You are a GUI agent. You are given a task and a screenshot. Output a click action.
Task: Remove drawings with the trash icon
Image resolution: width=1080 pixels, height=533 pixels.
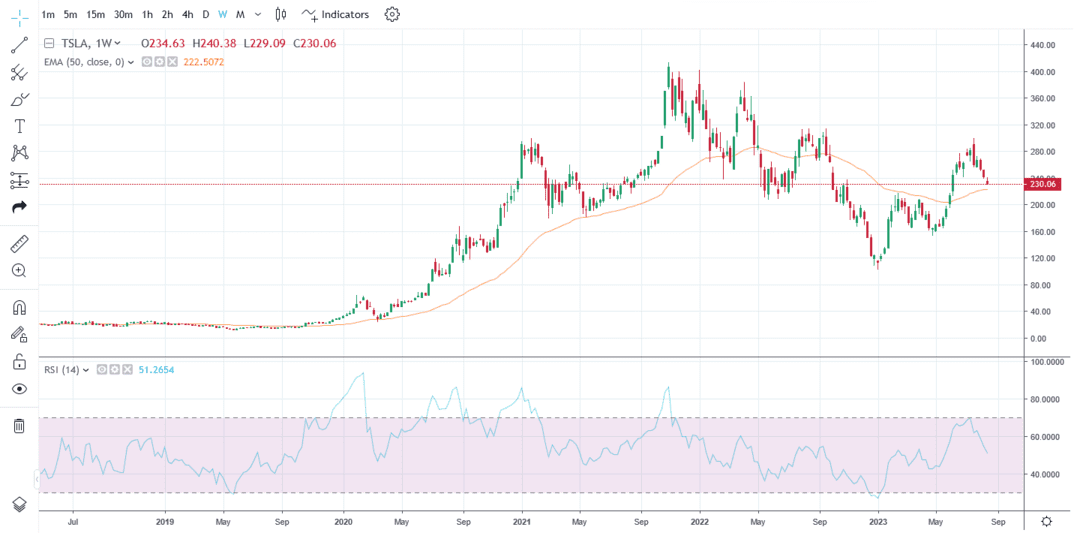[x=19, y=426]
